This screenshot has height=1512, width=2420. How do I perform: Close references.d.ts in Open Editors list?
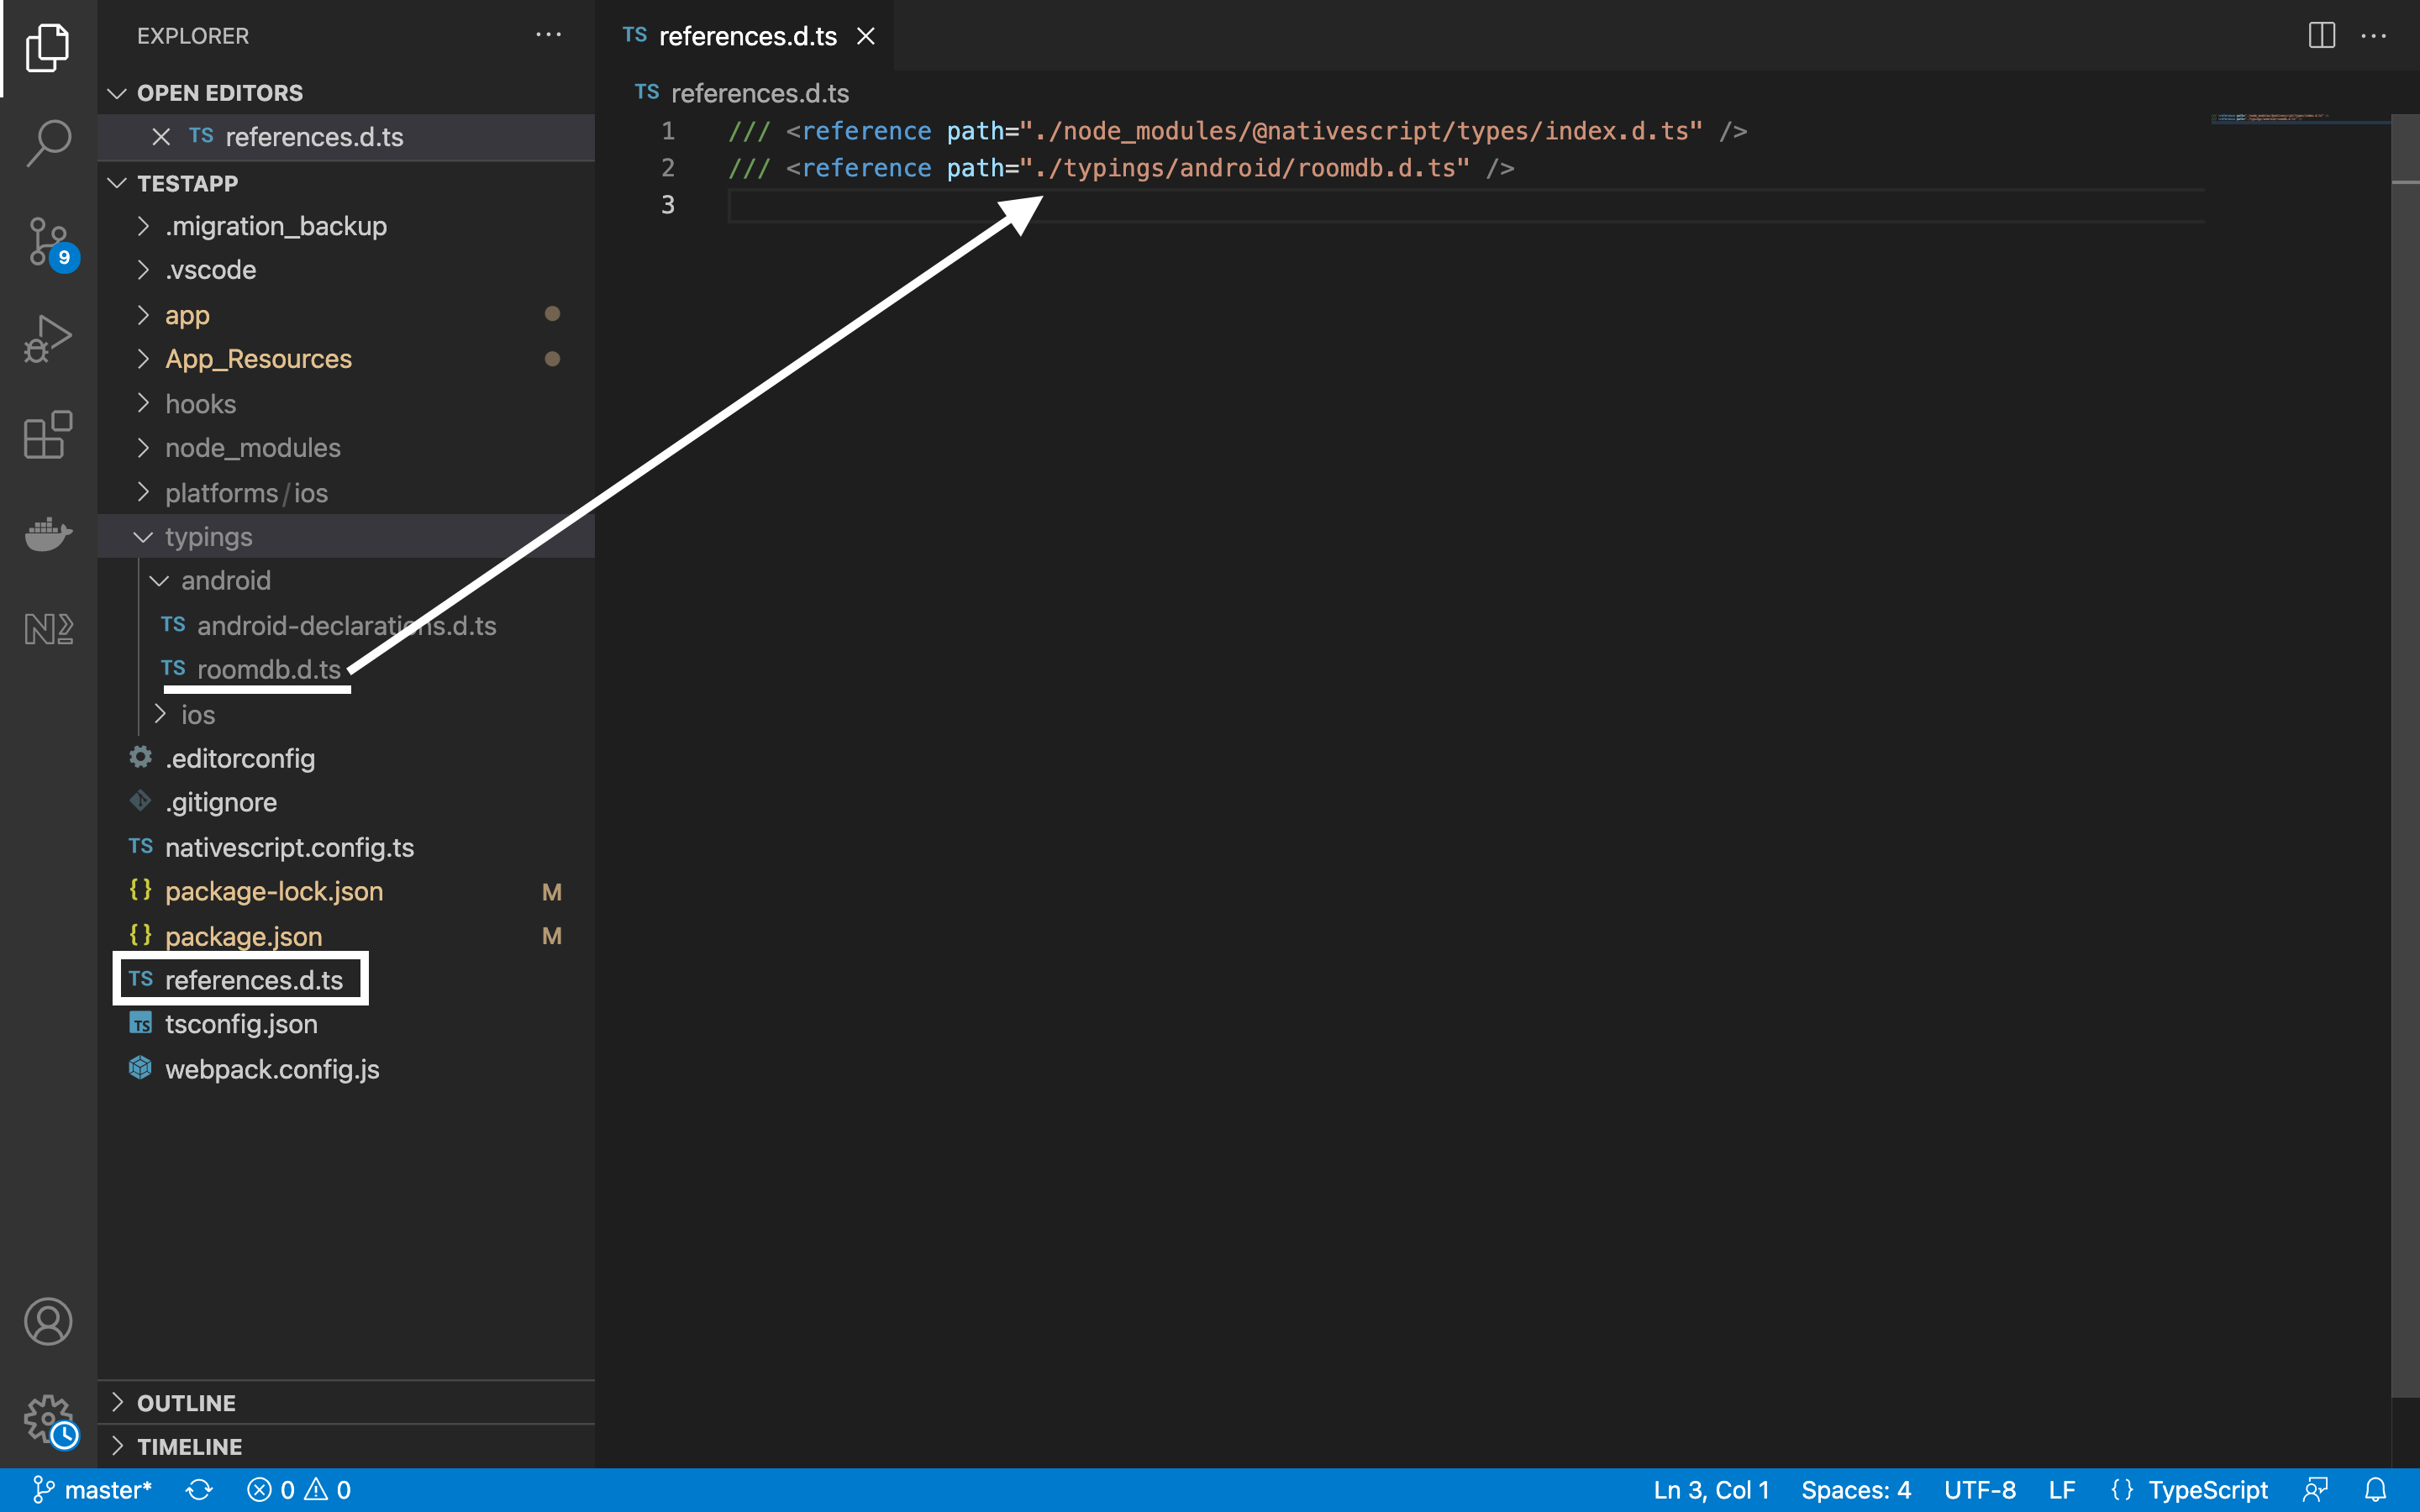point(161,136)
